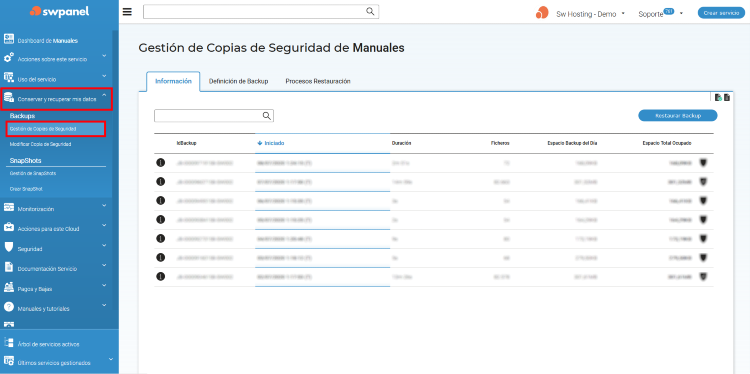Click the orange SW Hosting avatar icon
The image size is (750, 374).
(x=542, y=13)
